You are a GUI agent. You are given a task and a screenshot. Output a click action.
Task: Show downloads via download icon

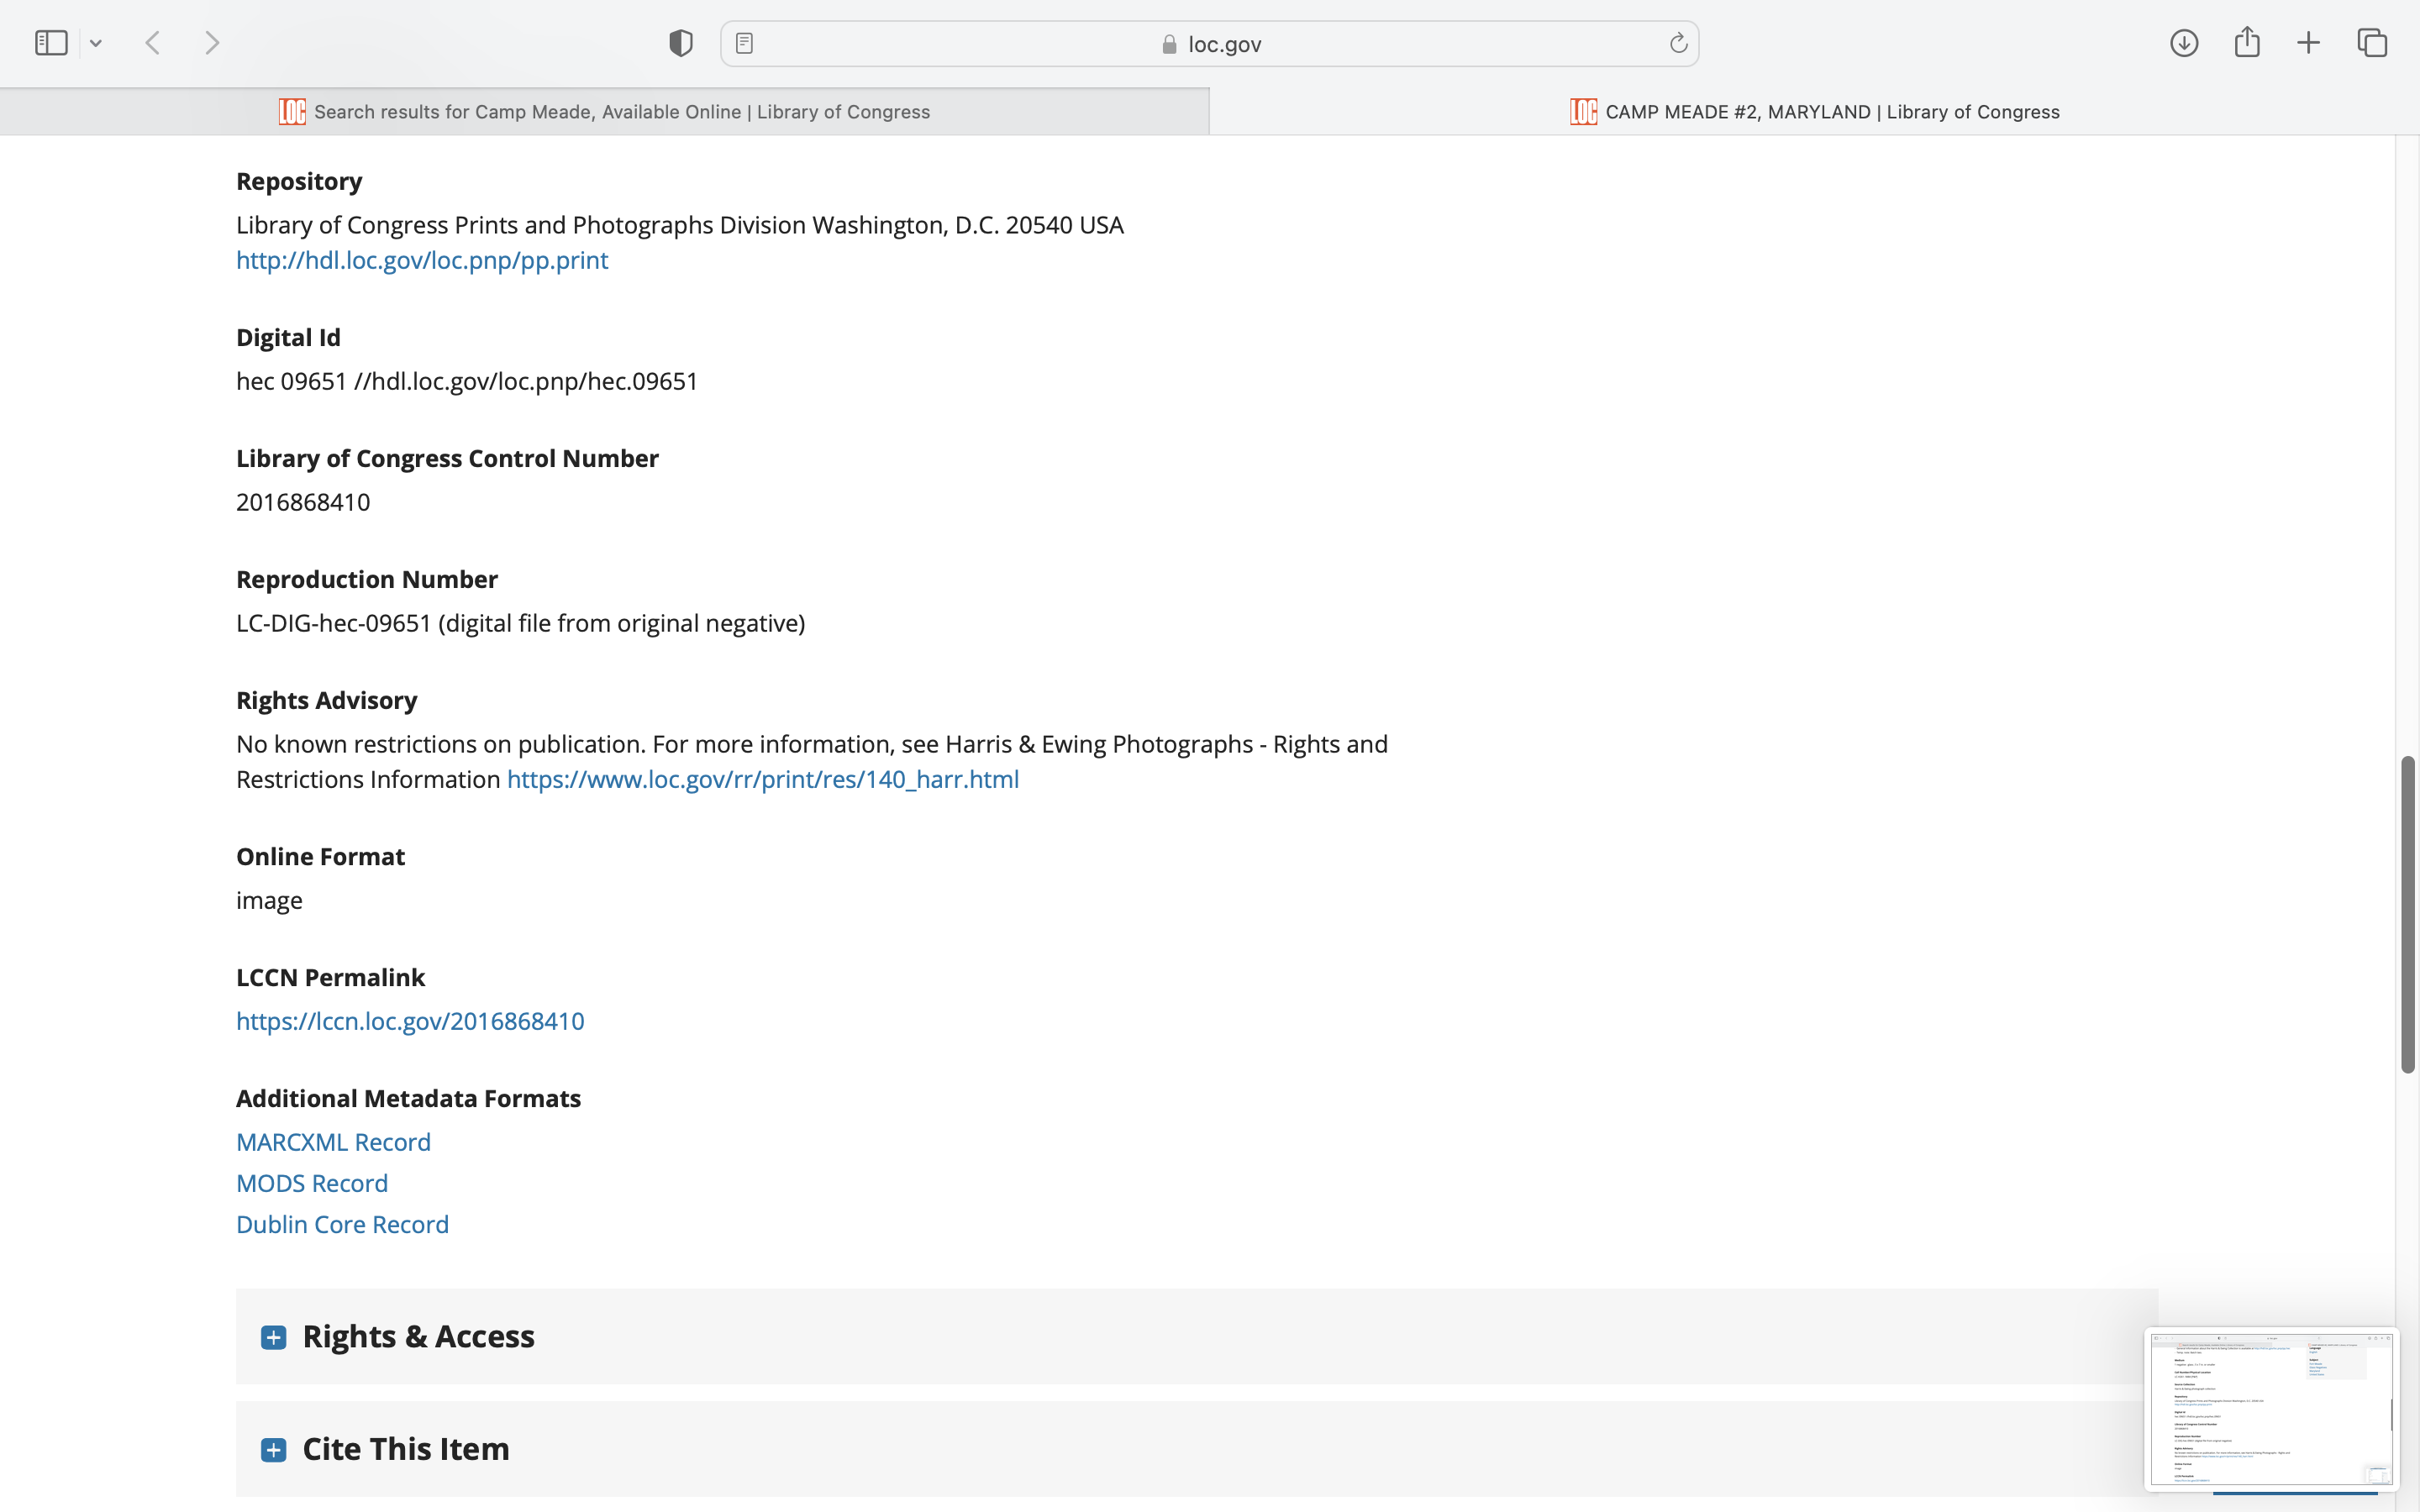[2184, 43]
